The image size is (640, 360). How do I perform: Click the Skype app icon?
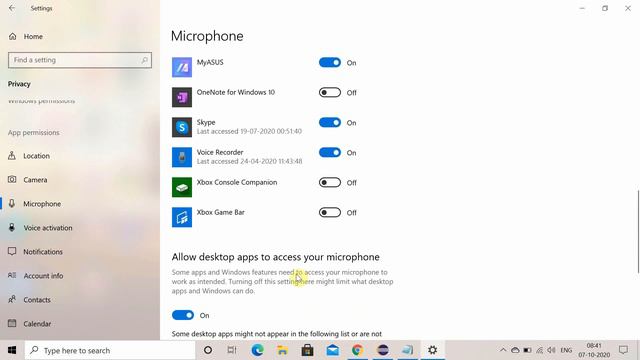coord(182,127)
